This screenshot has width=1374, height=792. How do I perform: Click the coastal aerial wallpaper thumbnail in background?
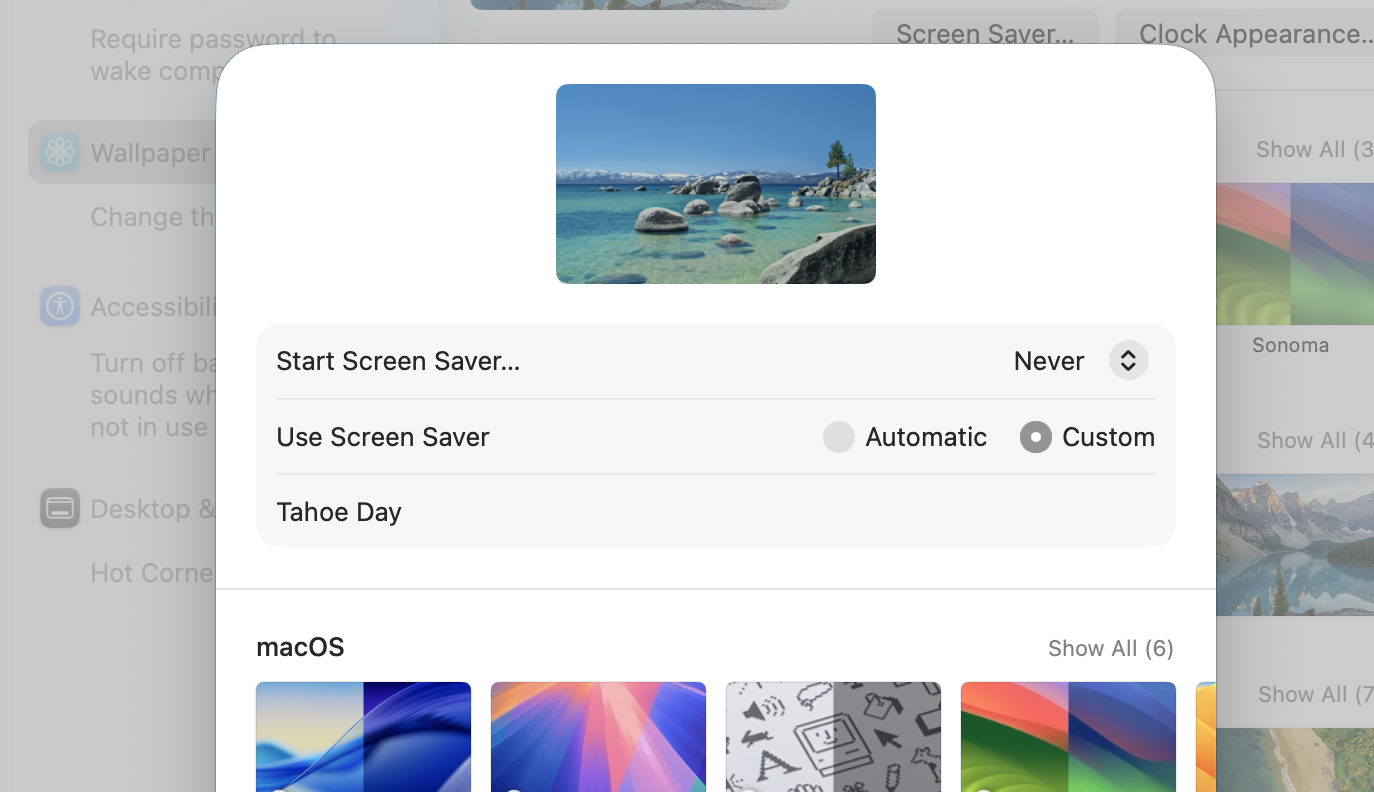point(1295,760)
